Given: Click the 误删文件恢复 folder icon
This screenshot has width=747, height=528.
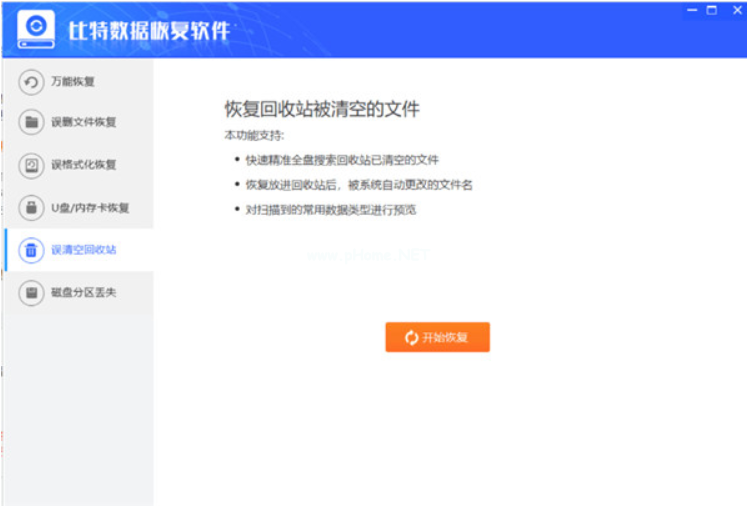Looking at the screenshot, I should click(31, 122).
